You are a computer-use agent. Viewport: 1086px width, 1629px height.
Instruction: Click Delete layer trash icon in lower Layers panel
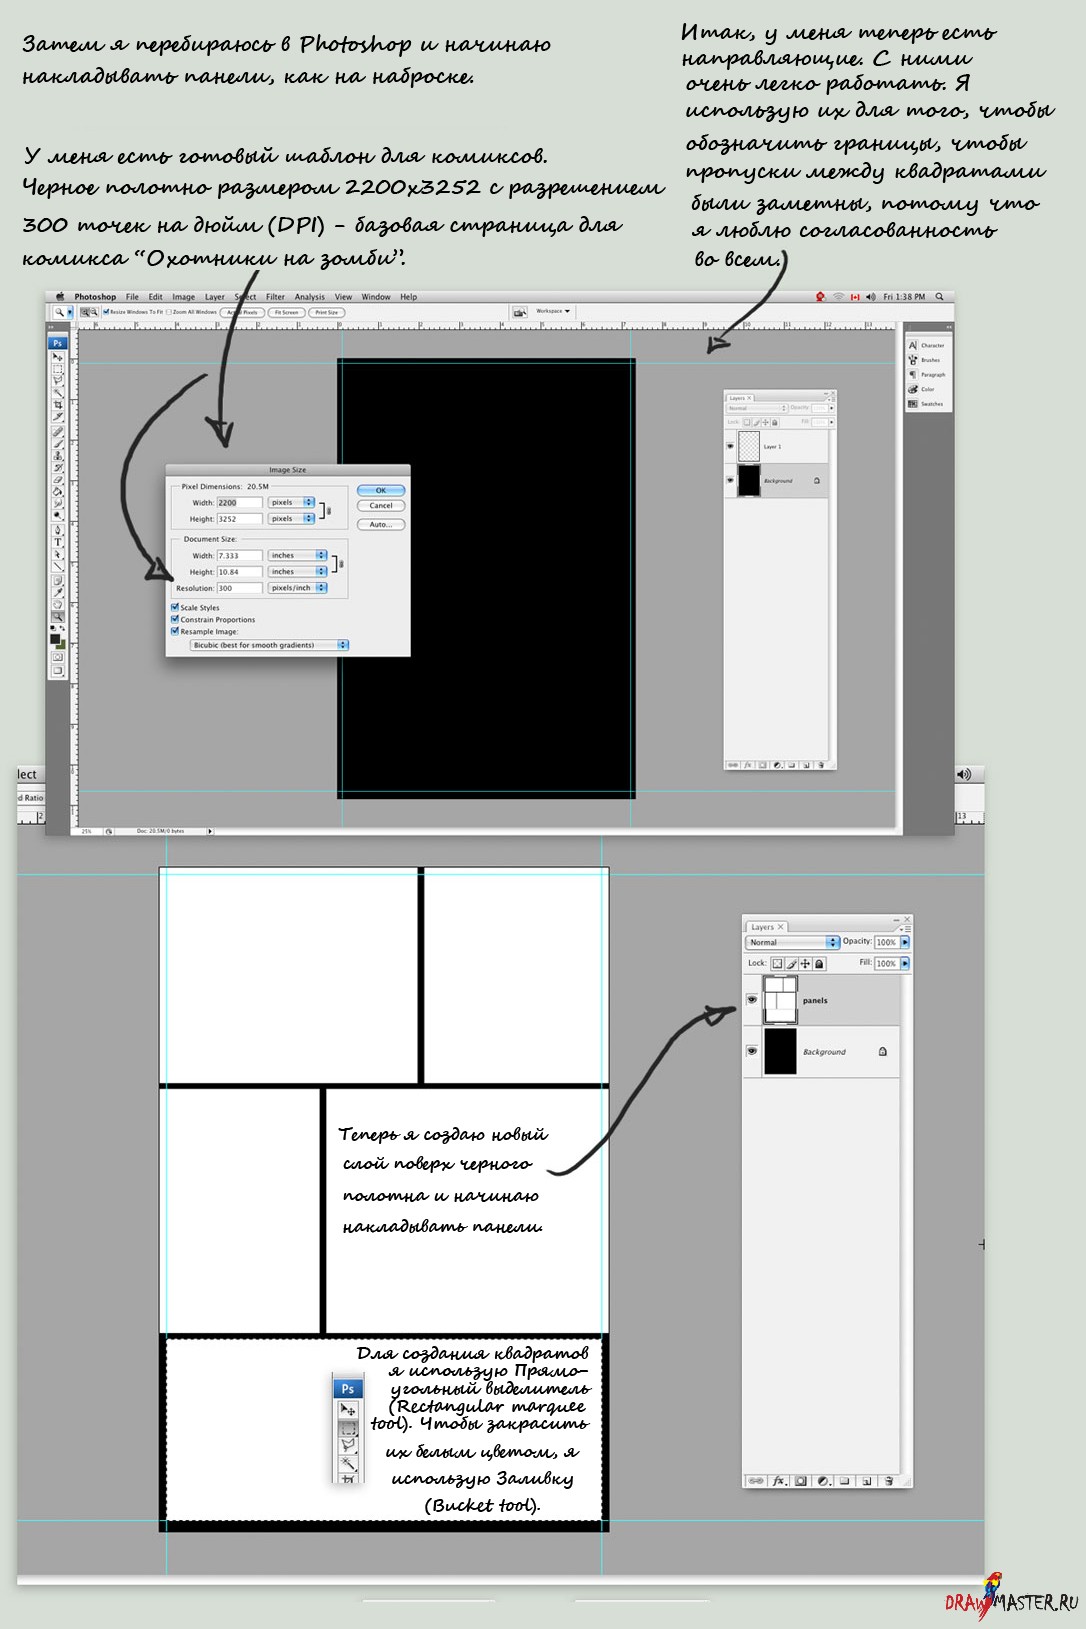click(x=889, y=1481)
